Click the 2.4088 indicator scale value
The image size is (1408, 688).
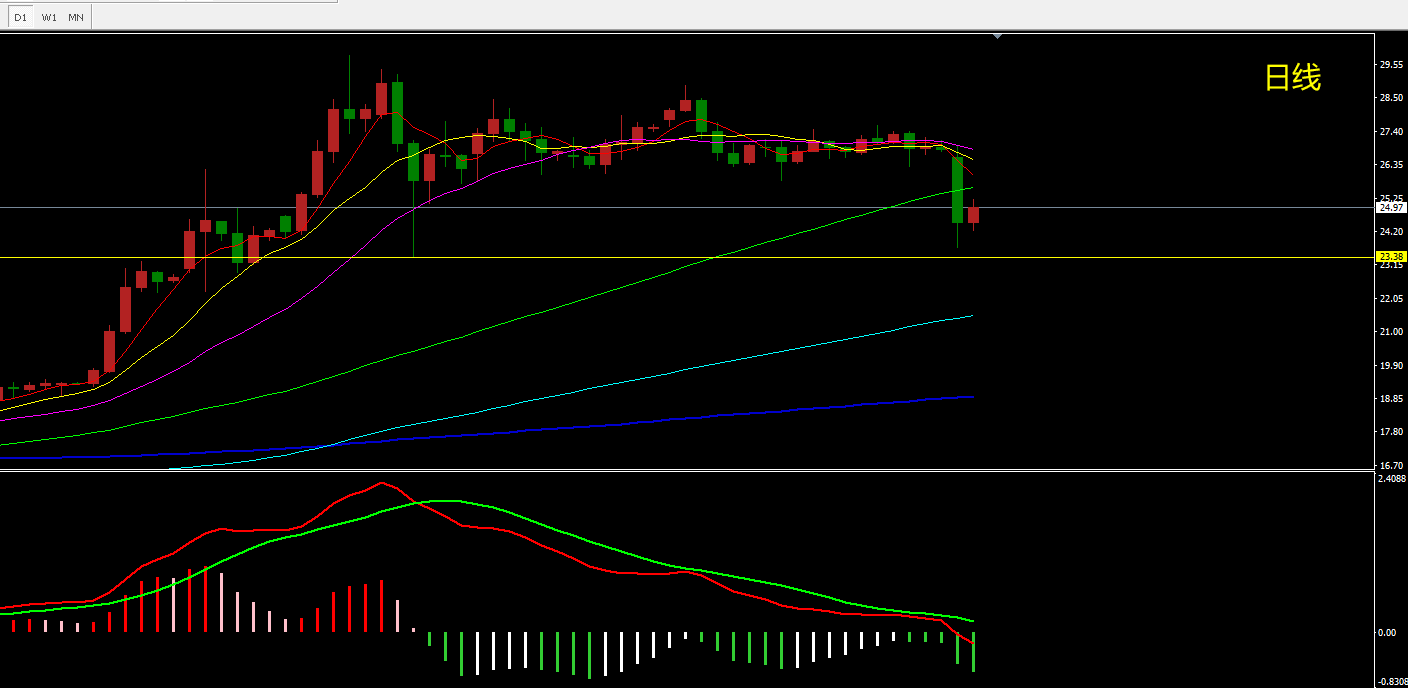(x=1392, y=479)
